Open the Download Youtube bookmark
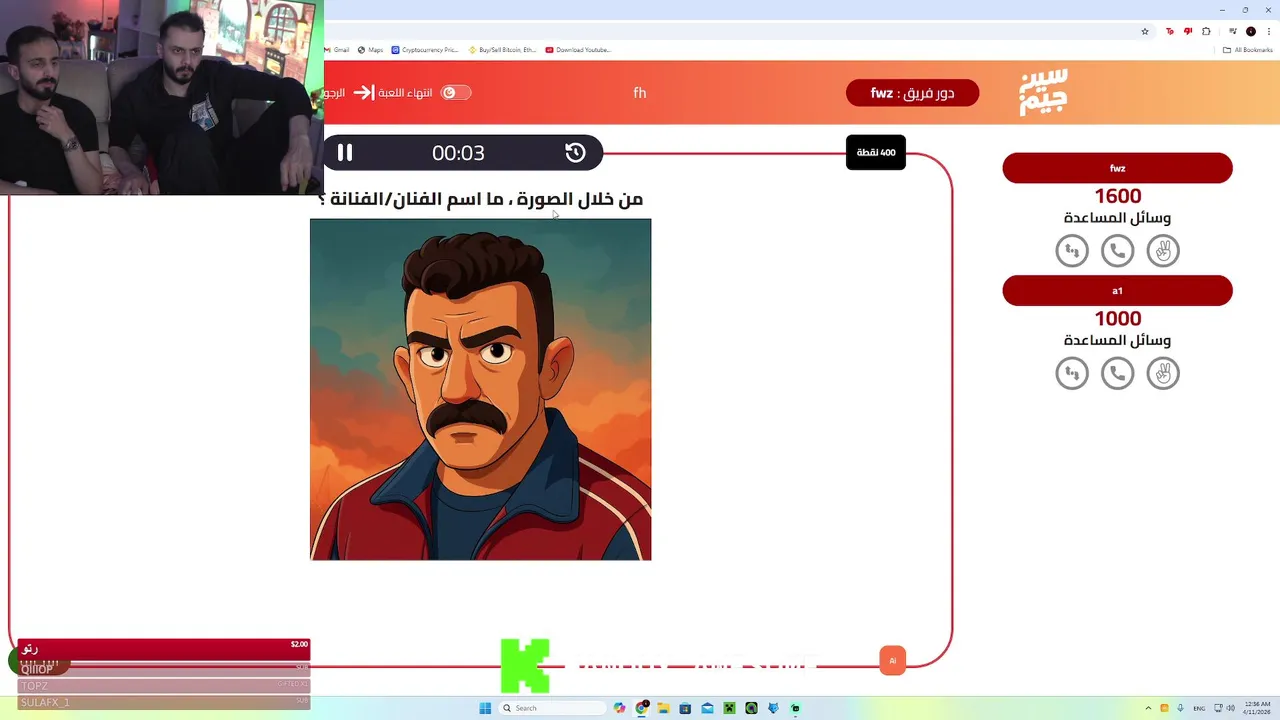The width and height of the screenshot is (1280, 720). point(578,49)
